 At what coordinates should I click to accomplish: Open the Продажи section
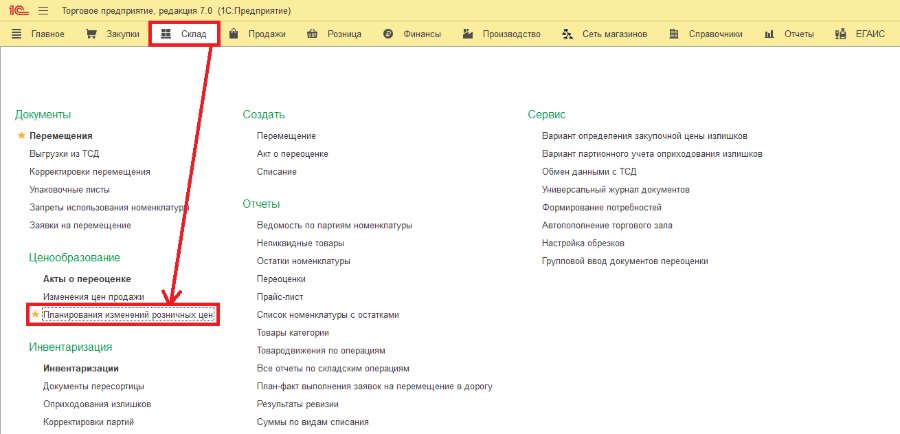(267, 34)
